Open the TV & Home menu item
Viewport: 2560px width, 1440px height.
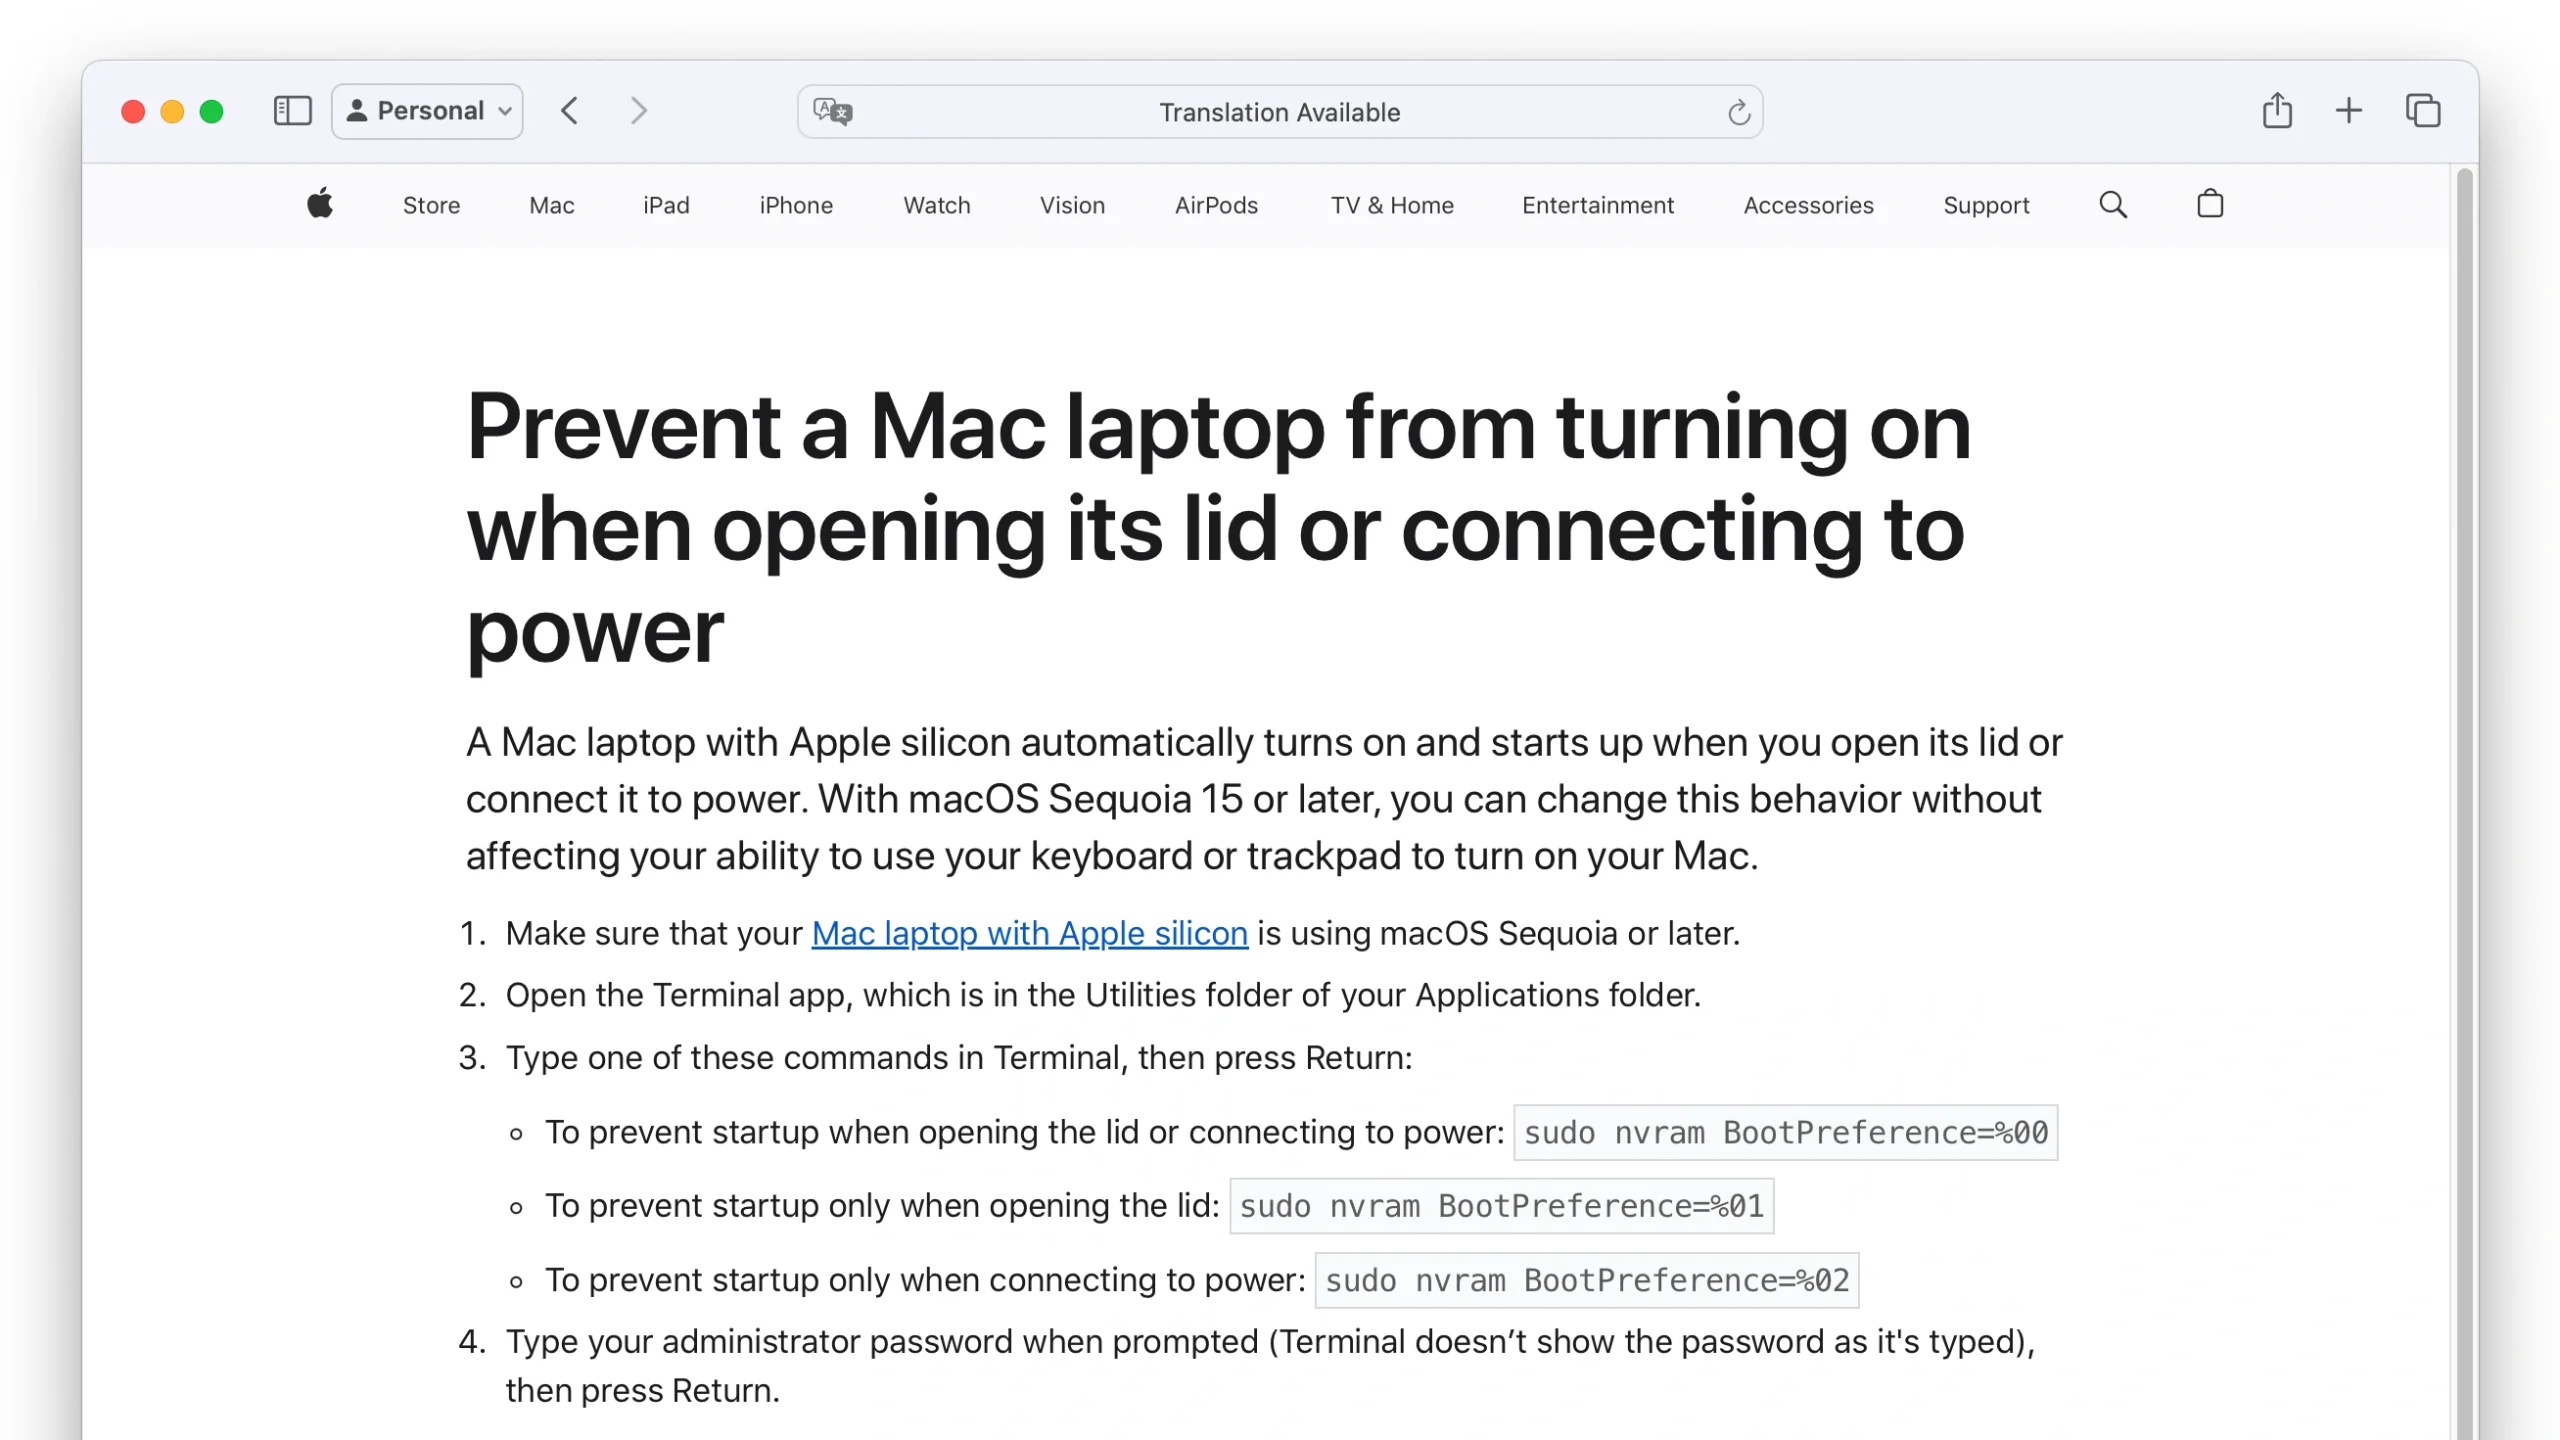tap(1392, 205)
